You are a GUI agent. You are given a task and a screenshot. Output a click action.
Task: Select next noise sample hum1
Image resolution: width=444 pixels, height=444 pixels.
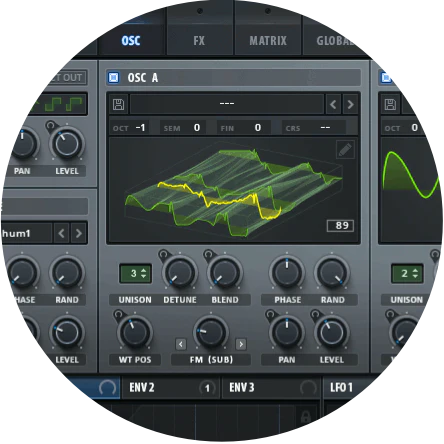[x=79, y=233]
